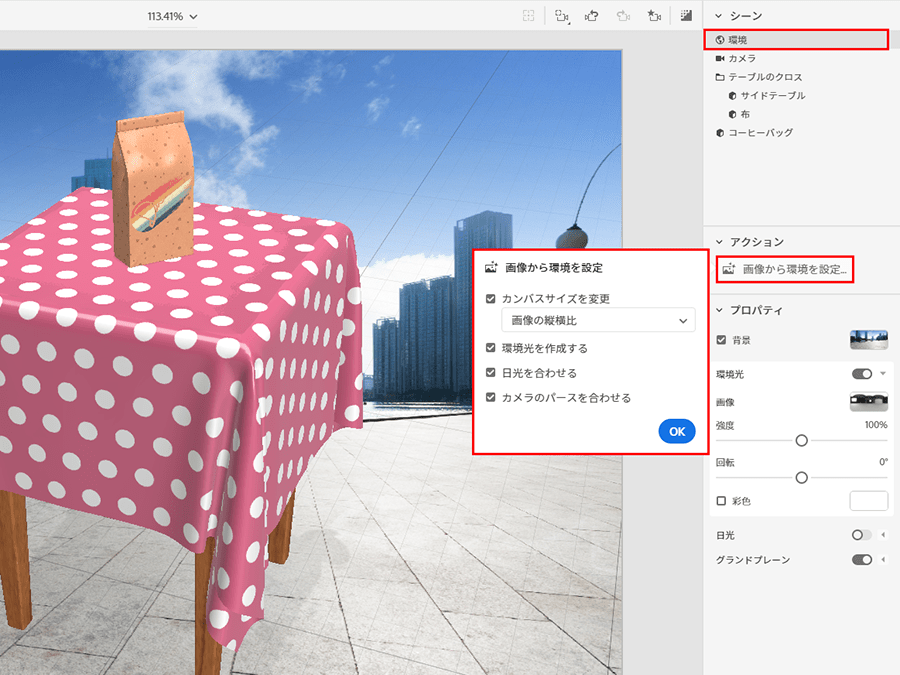This screenshot has width=900, height=675.
Task: Select the 環境 item in scene list
Action: (x=796, y=40)
